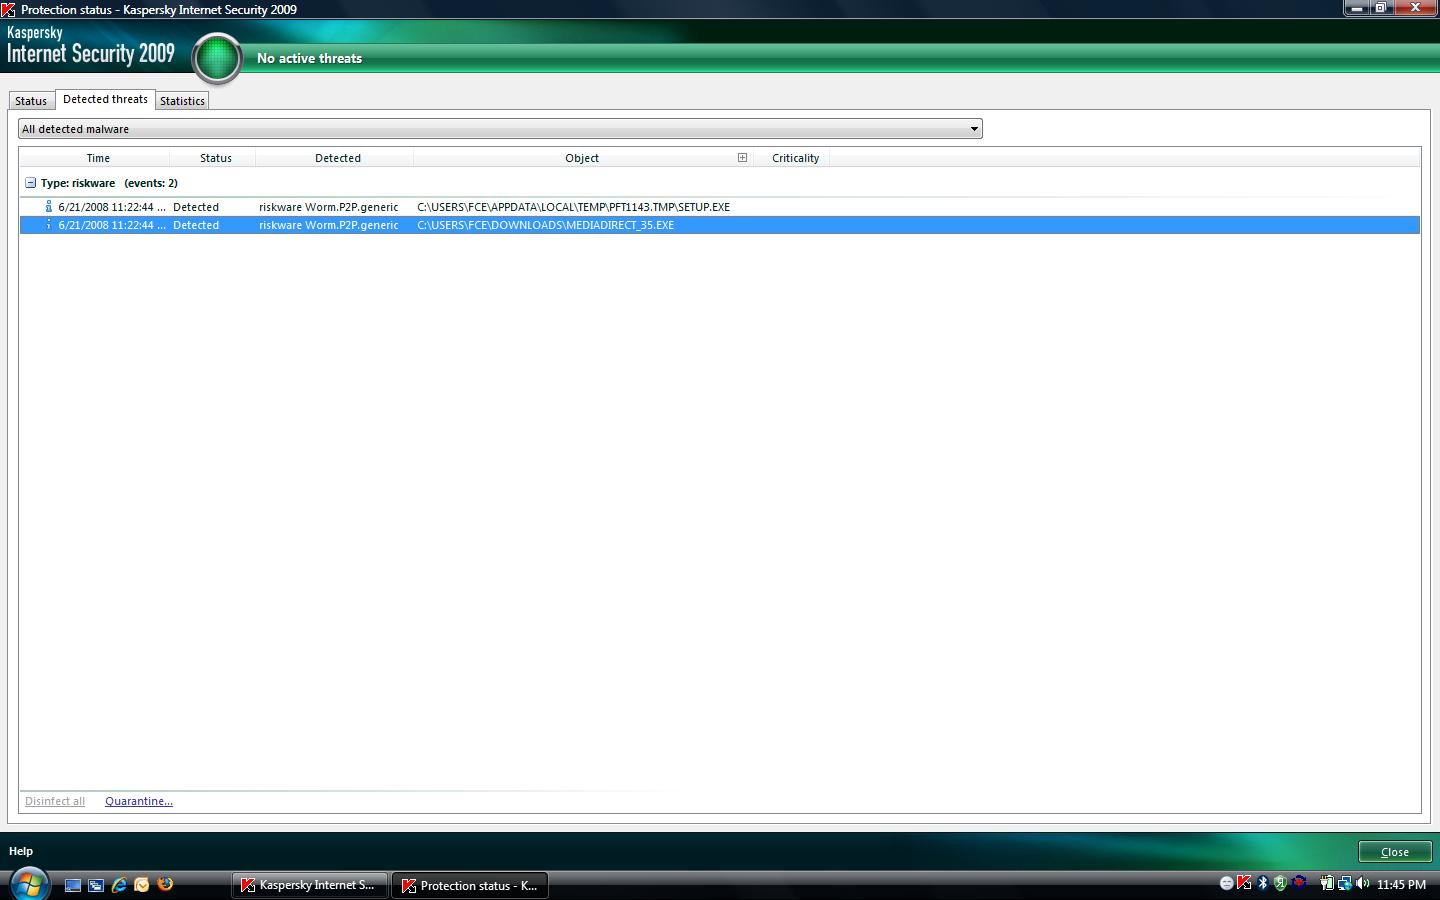Viewport: 1440px width, 900px height.
Task: Click the Kaspersky logo in title bar
Action: [8, 9]
